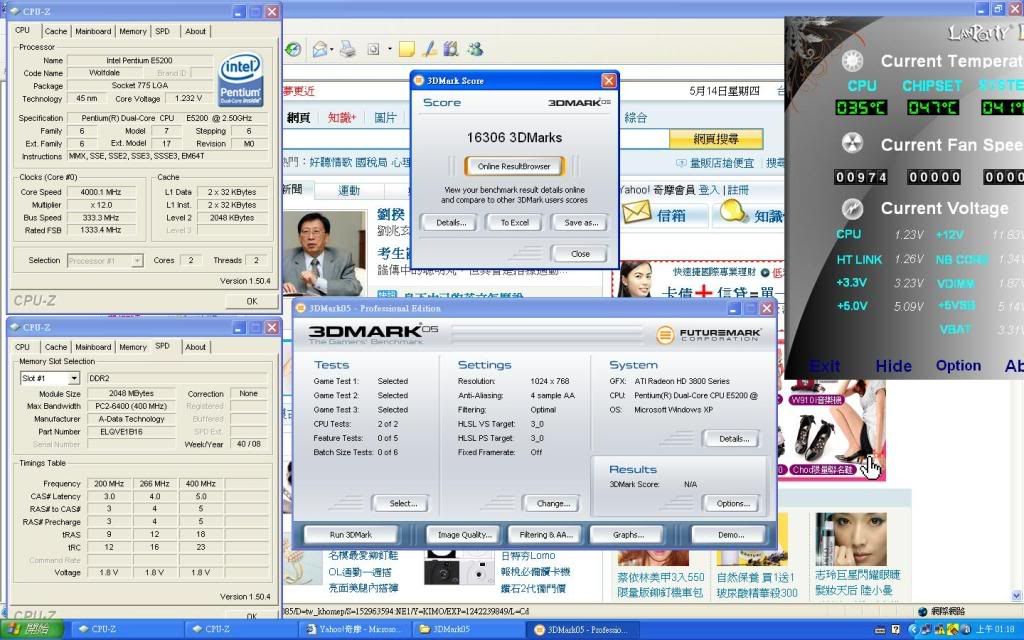Image resolution: width=1024 pixels, height=640 pixels.
Task: Open the About tab in lower CPU-Z window
Action: (195, 347)
